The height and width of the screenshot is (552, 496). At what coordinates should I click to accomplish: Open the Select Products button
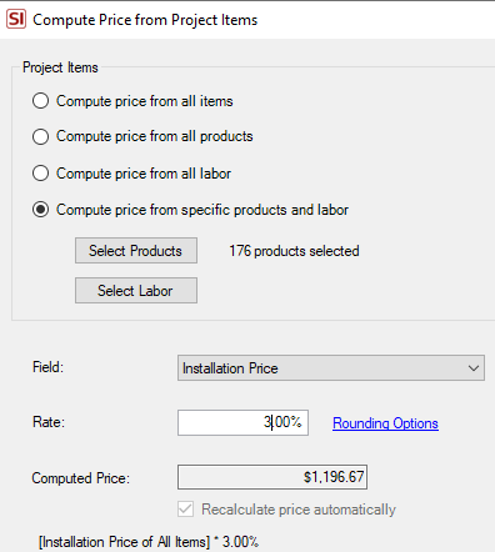pyautogui.click(x=136, y=251)
